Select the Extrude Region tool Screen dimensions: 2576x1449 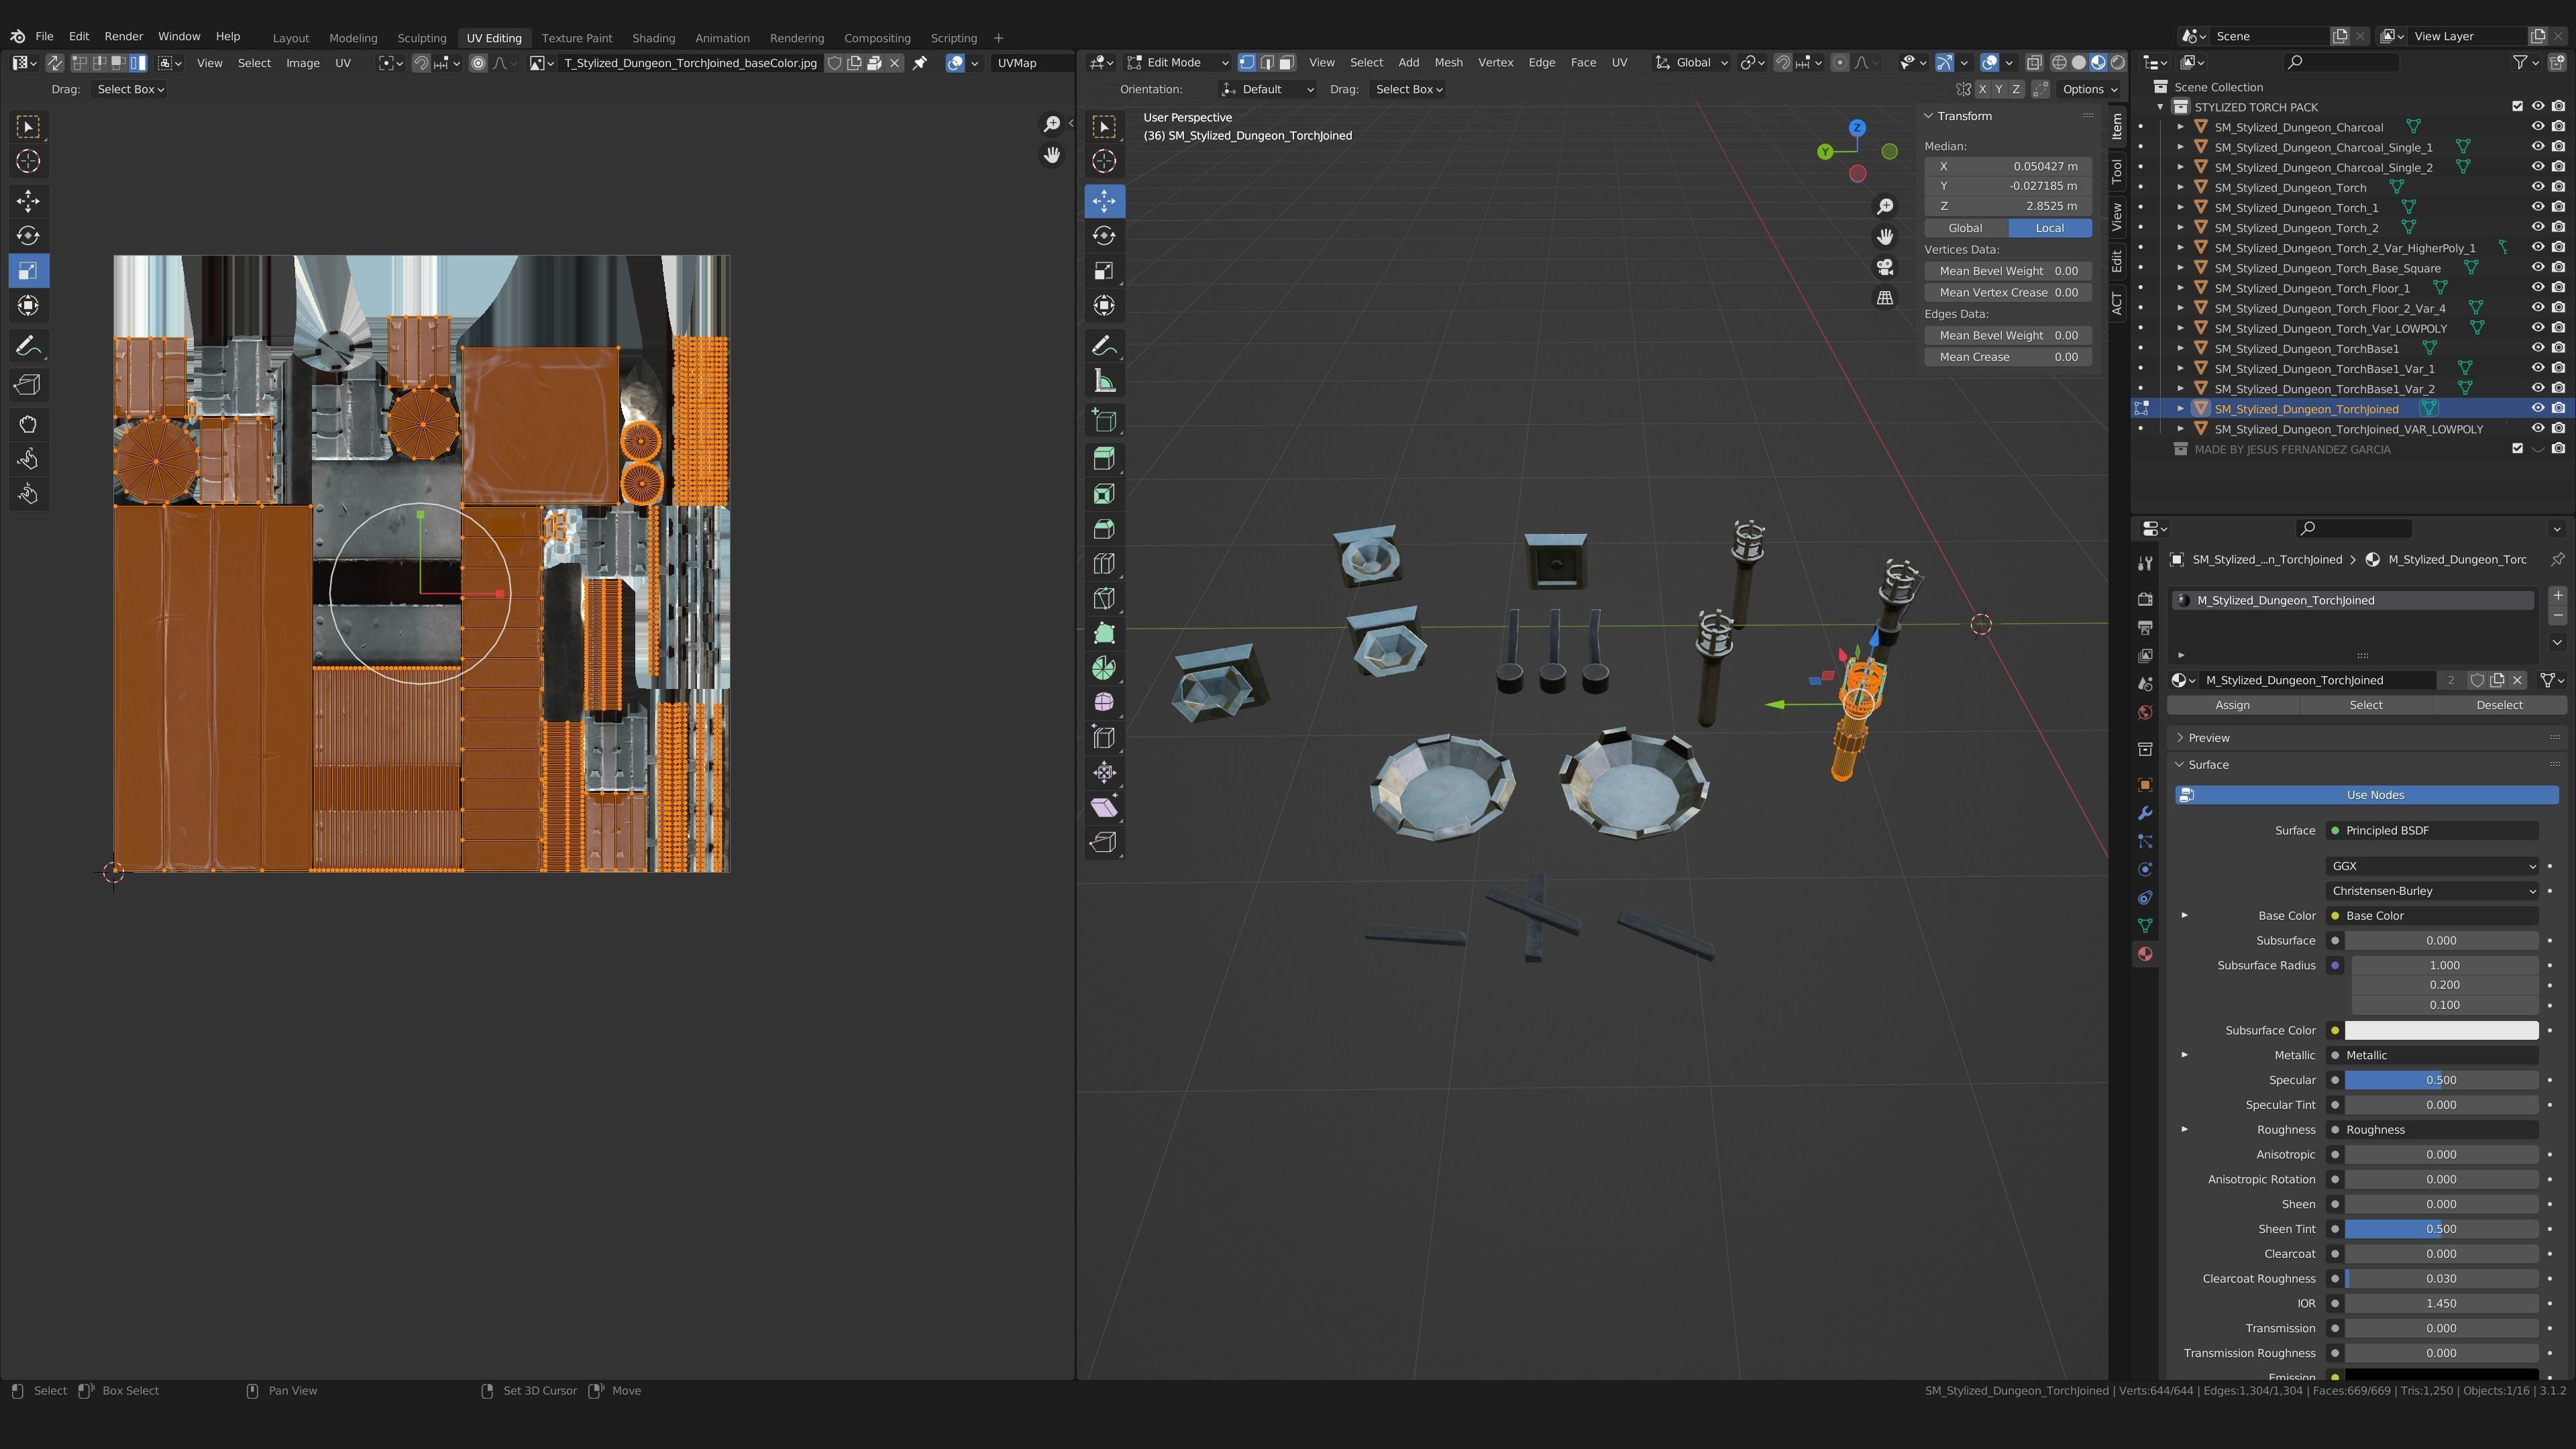tap(1104, 459)
